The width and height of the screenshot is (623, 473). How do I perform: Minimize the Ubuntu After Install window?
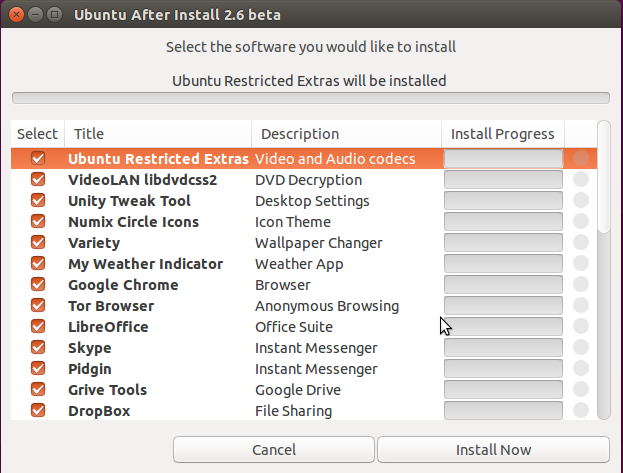point(35,15)
